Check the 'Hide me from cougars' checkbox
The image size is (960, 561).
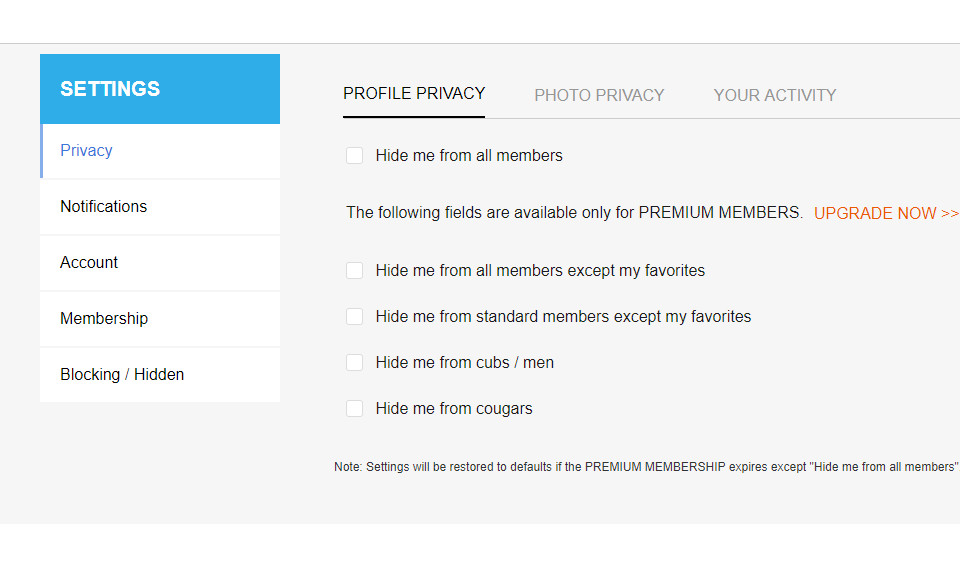point(354,408)
